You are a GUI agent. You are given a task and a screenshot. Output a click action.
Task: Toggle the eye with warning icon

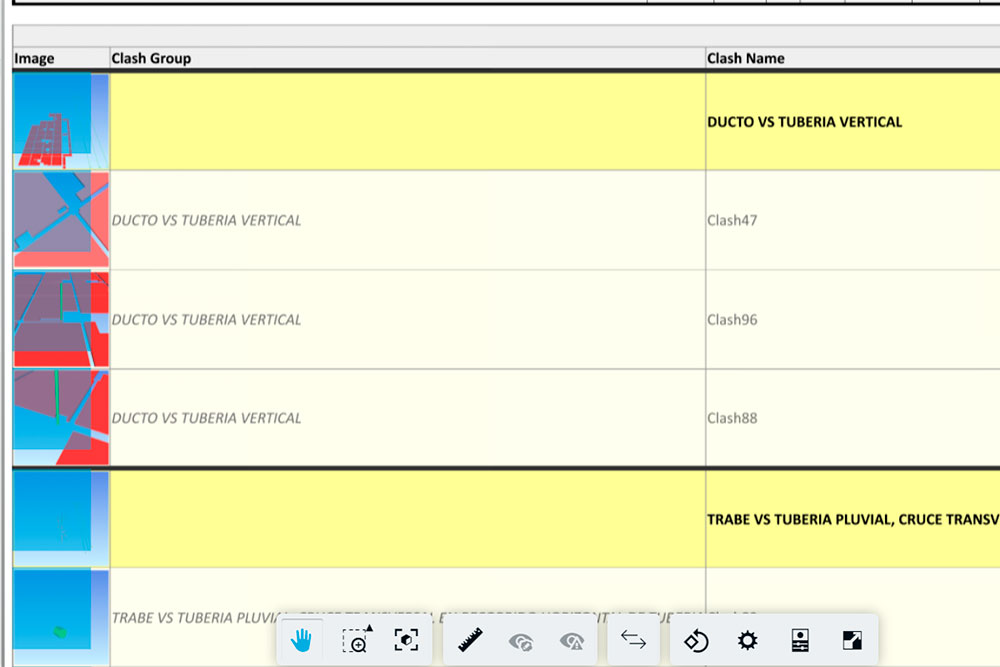pyautogui.click(x=571, y=641)
